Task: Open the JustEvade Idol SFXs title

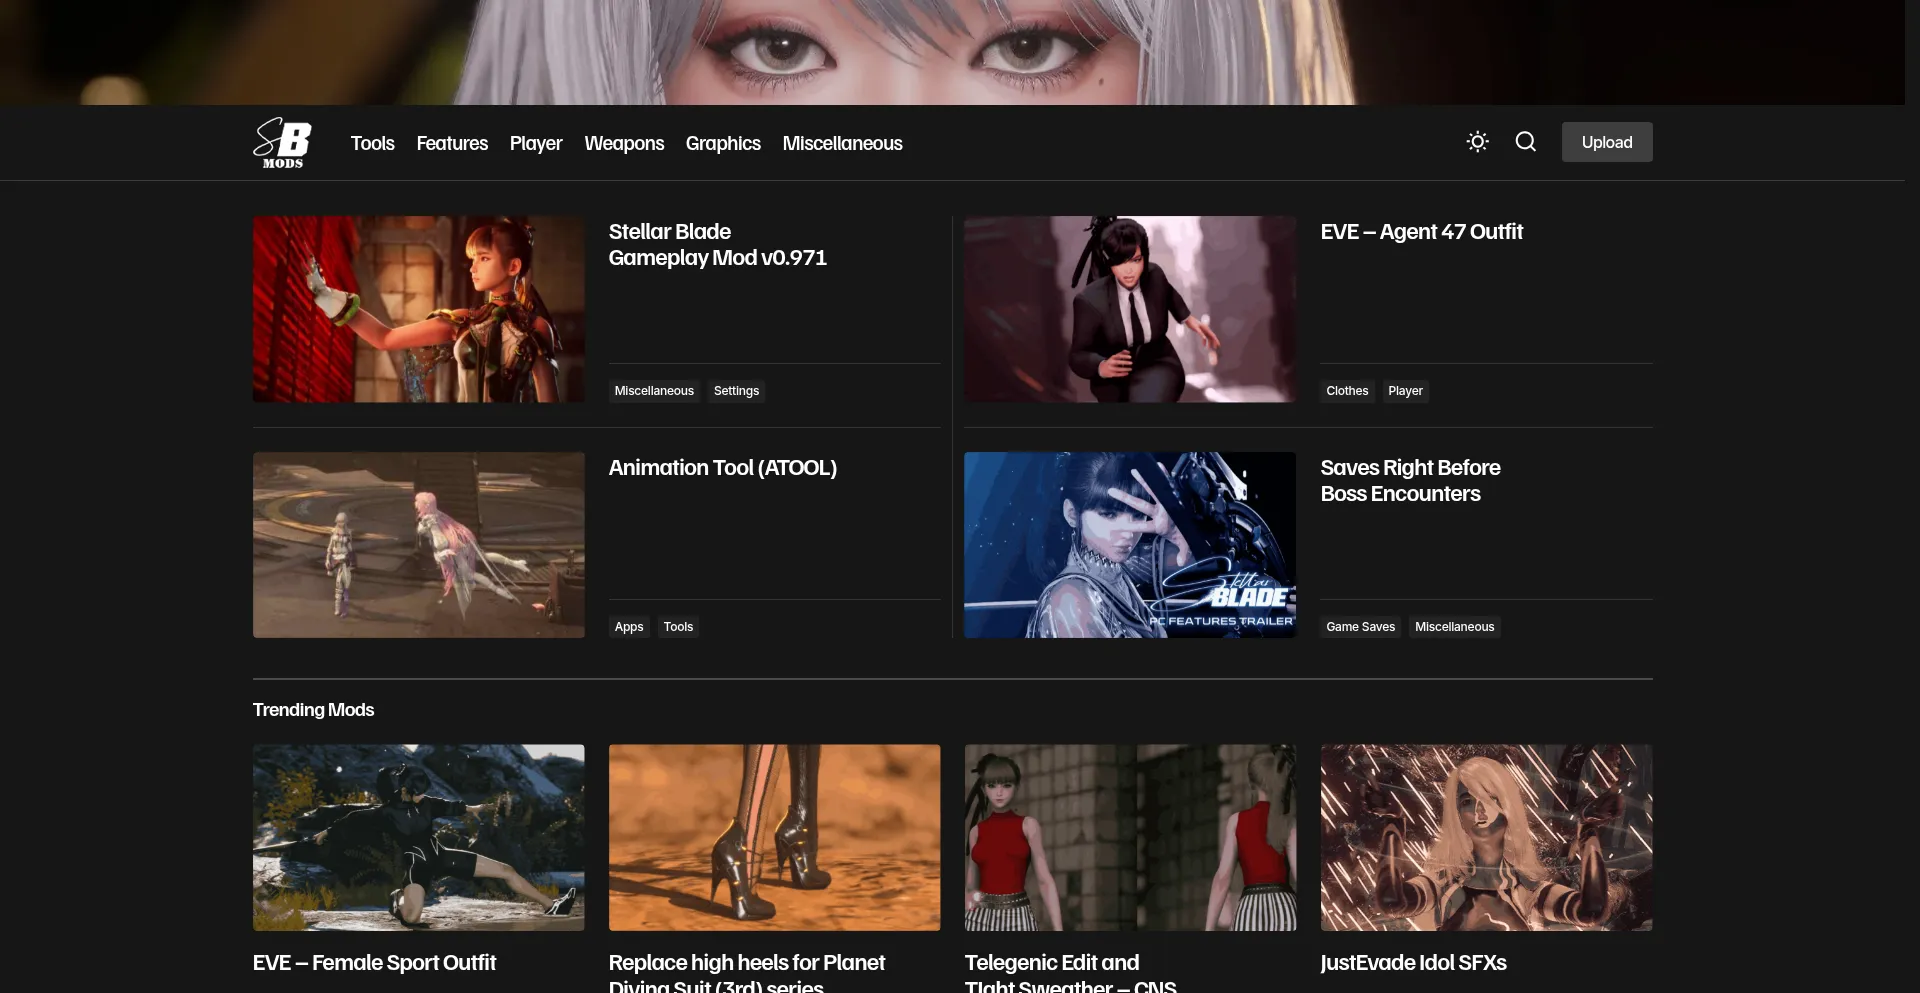Action: tap(1413, 963)
